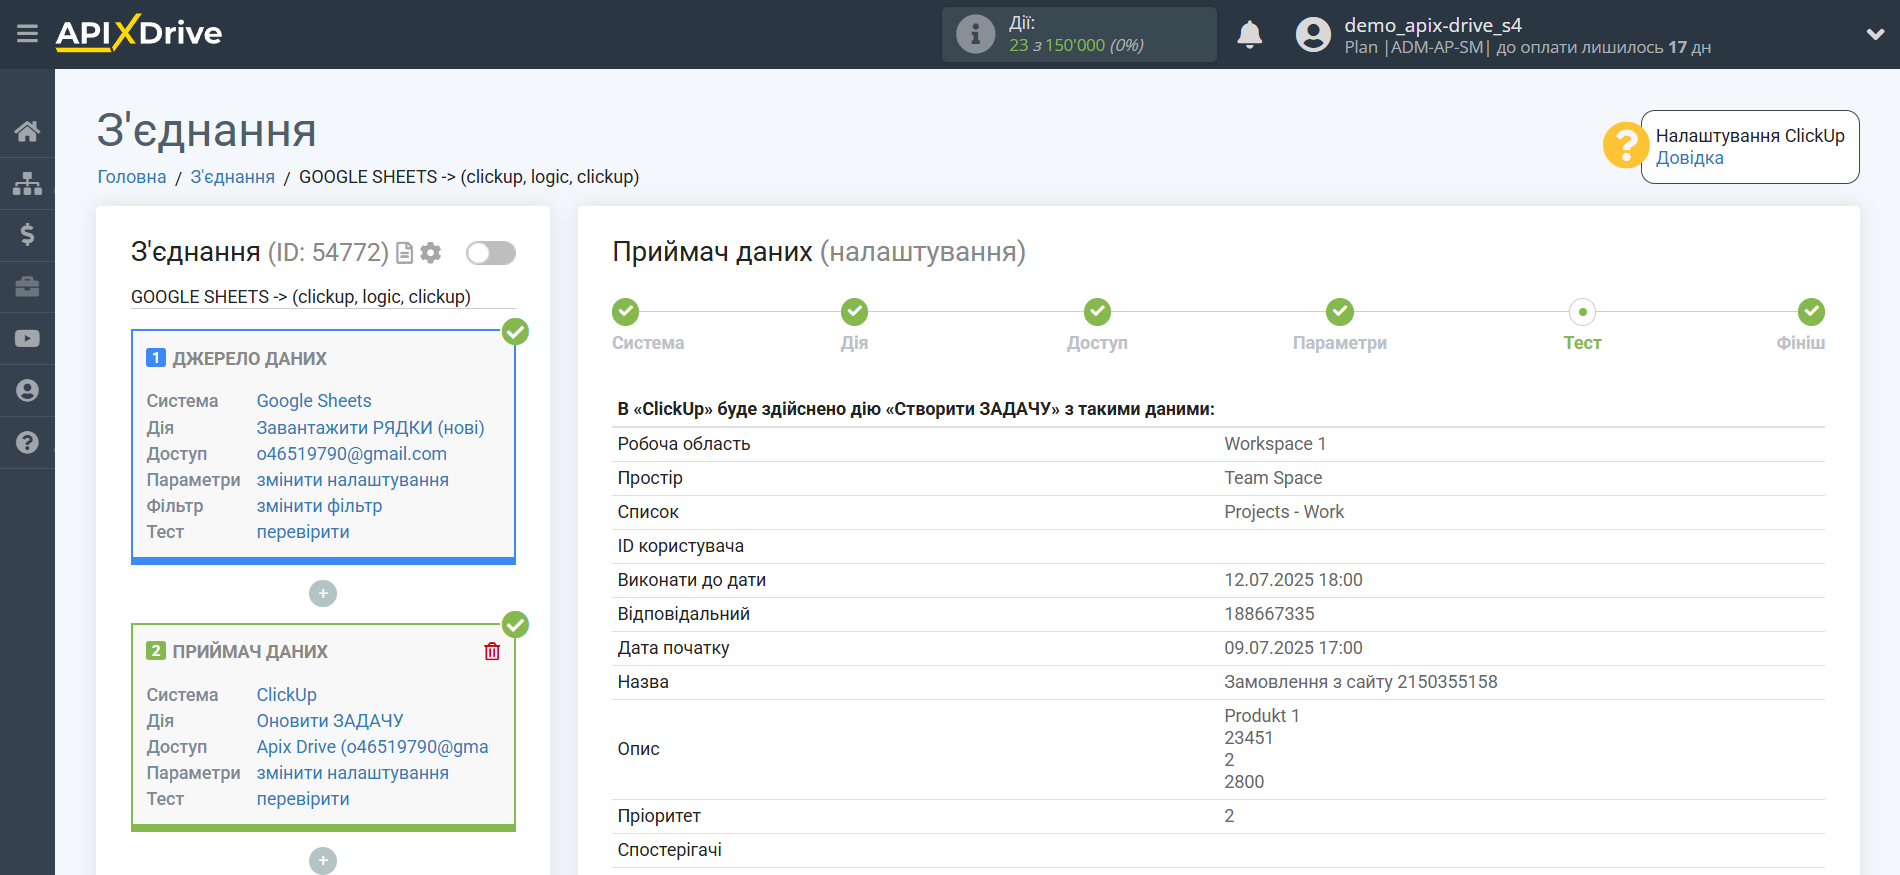This screenshot has width=1900, height=875.
Task: Click змінити налаштування in the data receiver block
Action: 353,773
